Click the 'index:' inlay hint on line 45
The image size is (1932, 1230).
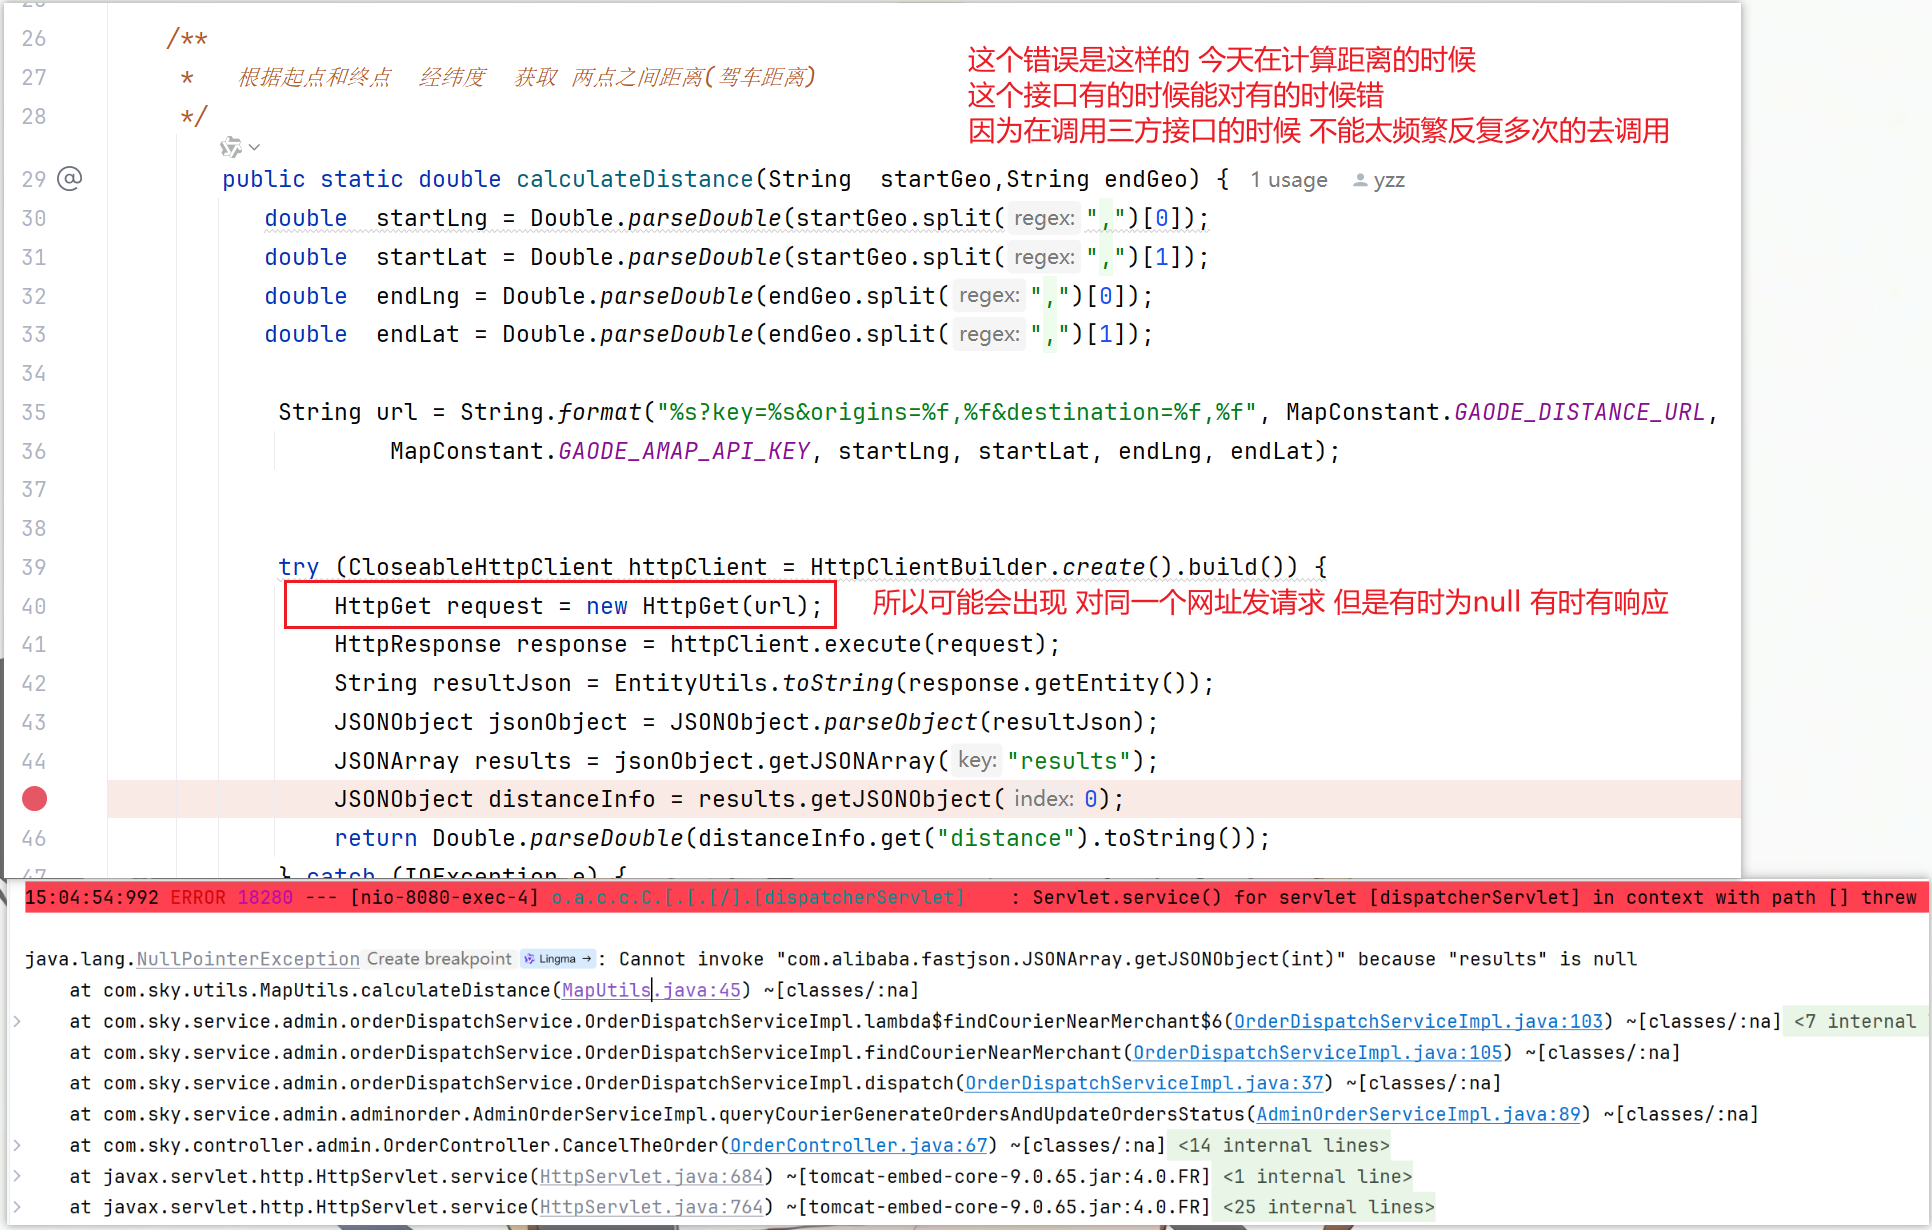1043,799
